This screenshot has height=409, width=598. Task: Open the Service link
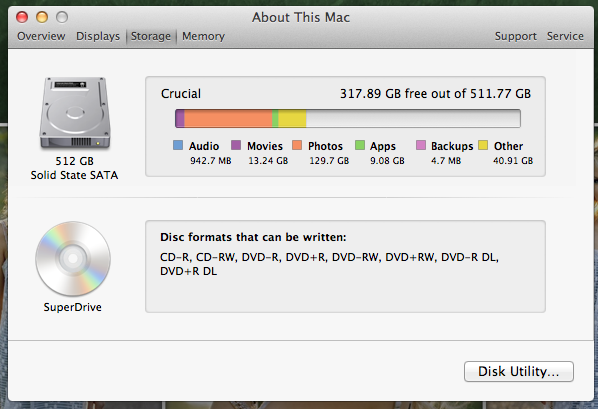click(565, 36)
